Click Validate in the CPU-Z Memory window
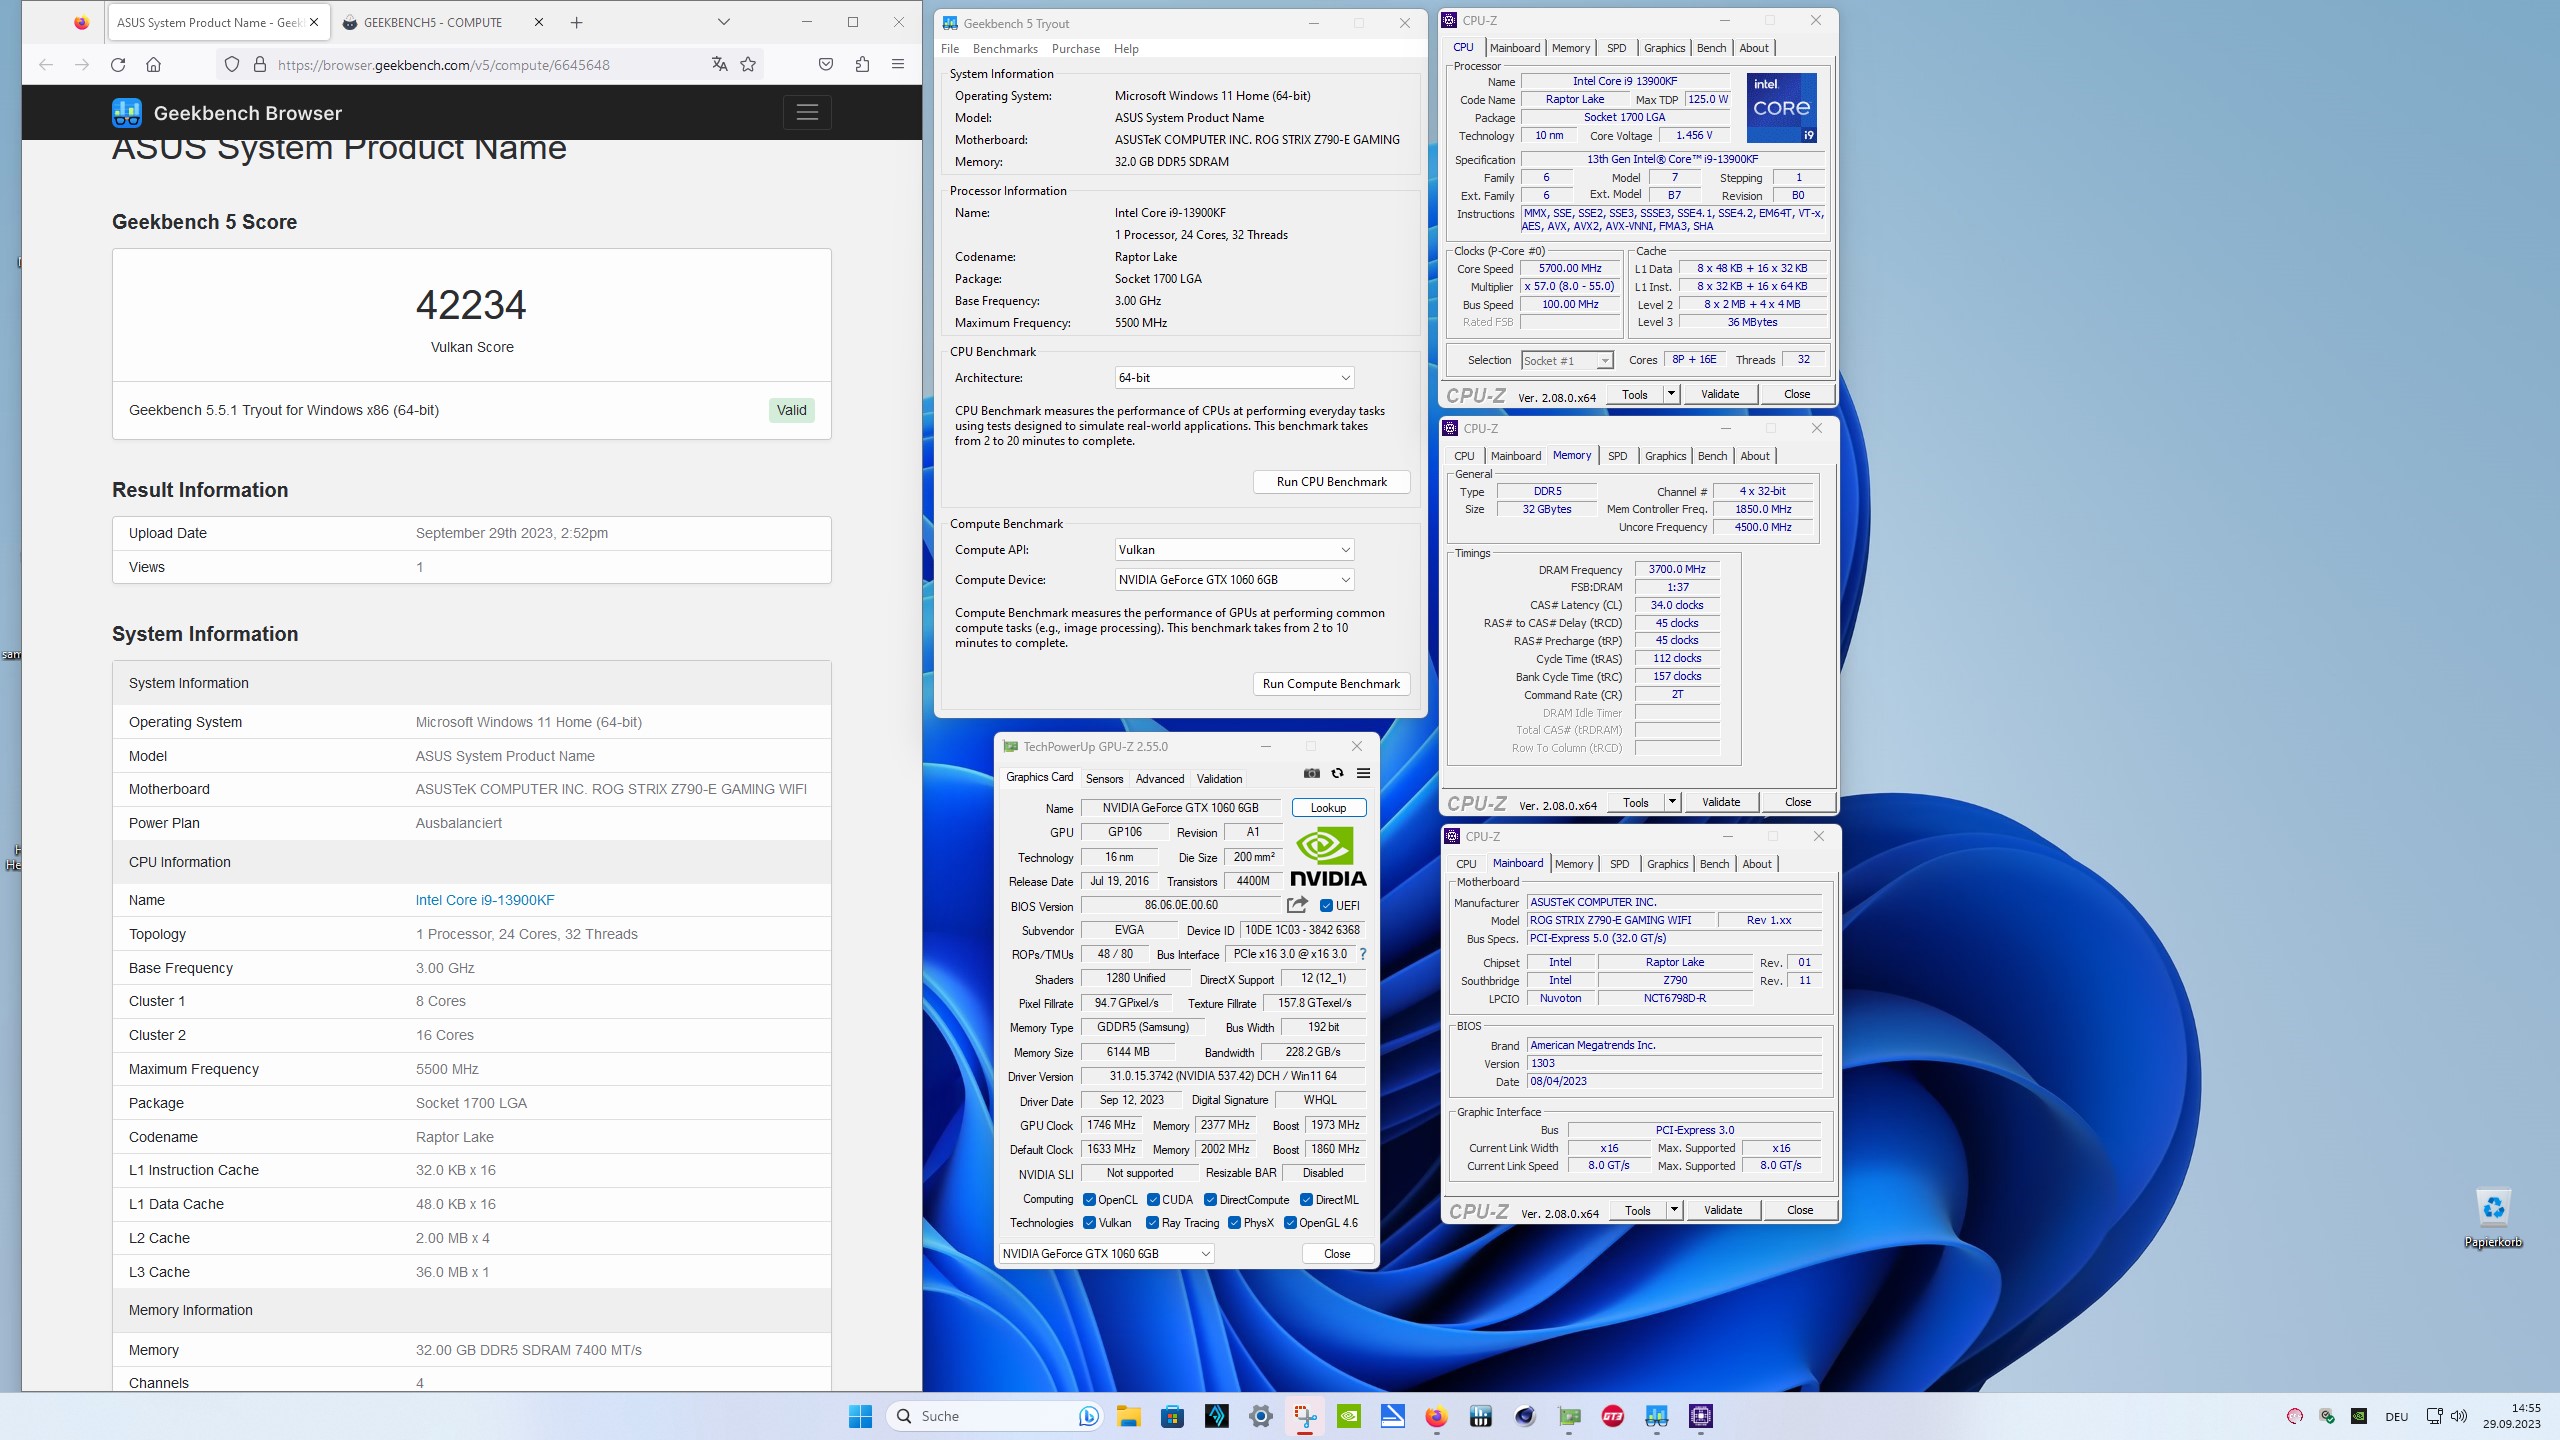The image size is (2560, 1440). (x=1721, y=802)
